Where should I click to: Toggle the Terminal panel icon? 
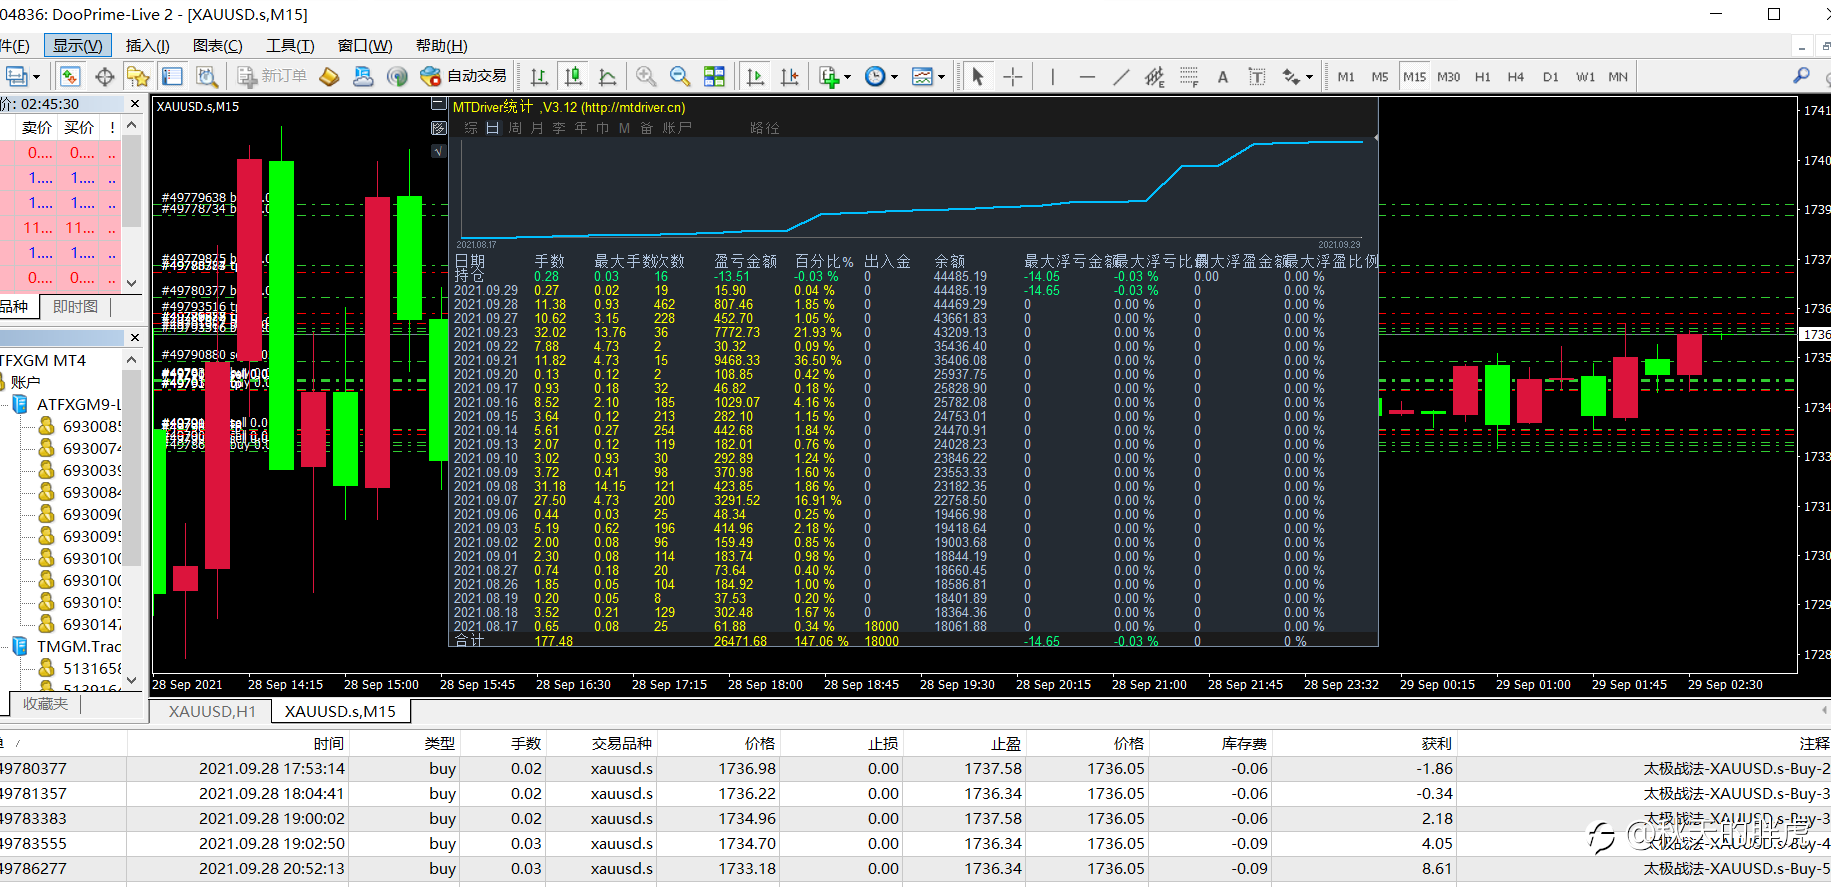[x=172, y=76]
